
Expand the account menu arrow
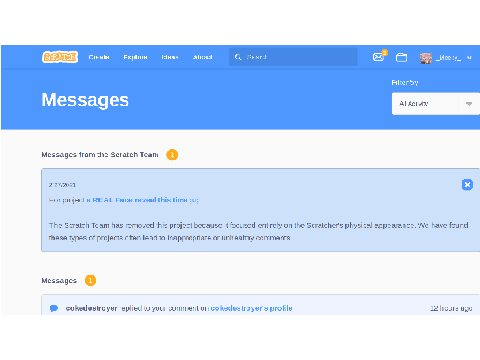pos(469,58)
